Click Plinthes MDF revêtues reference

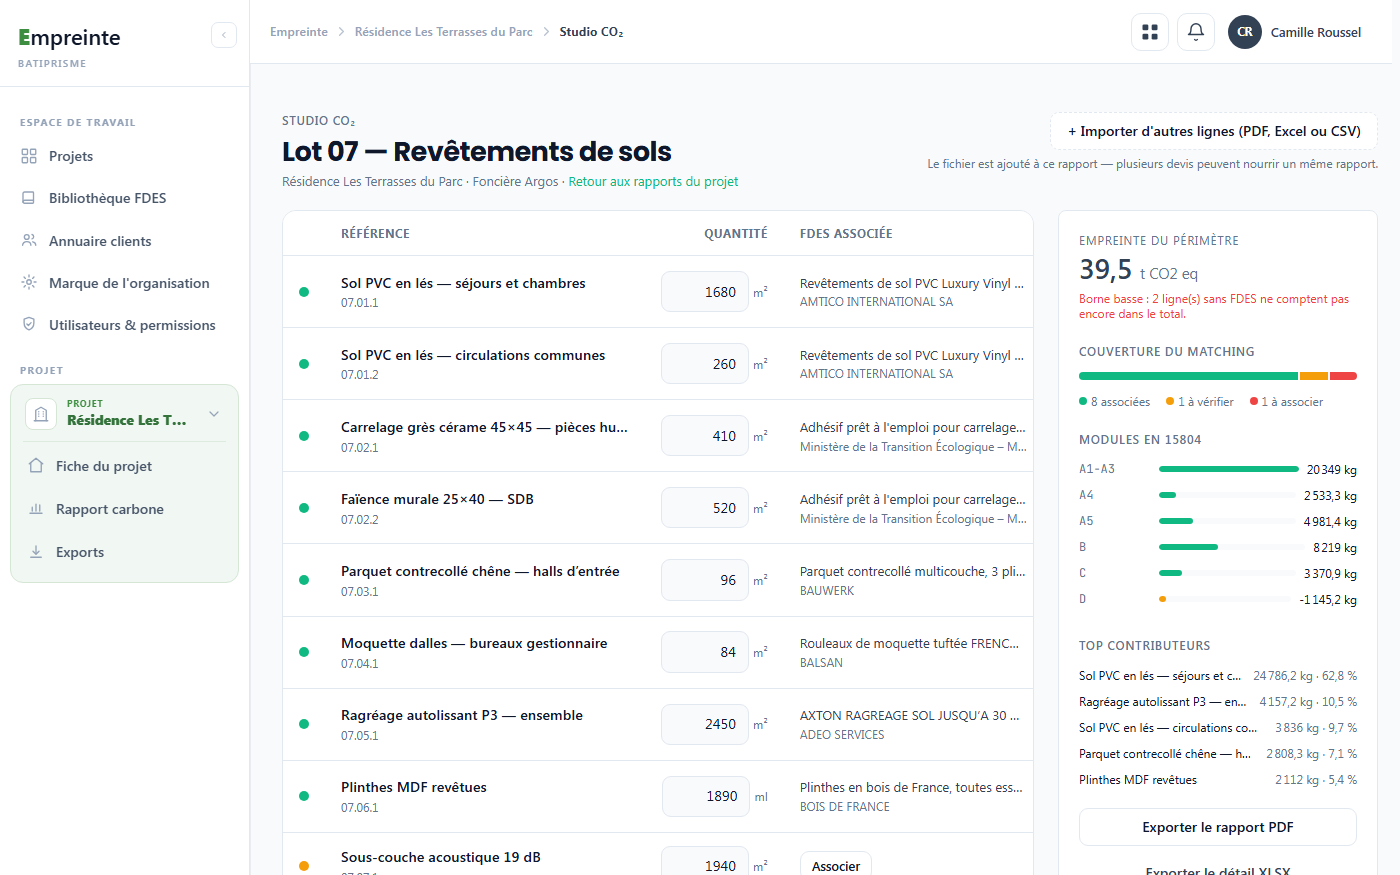(x=414, y=787)
